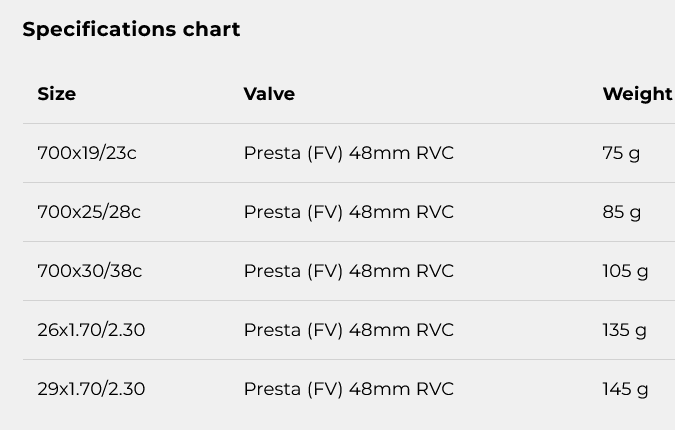Click the valve text in 700x30/38c row
675x430 pixels.
coord(349,272)
